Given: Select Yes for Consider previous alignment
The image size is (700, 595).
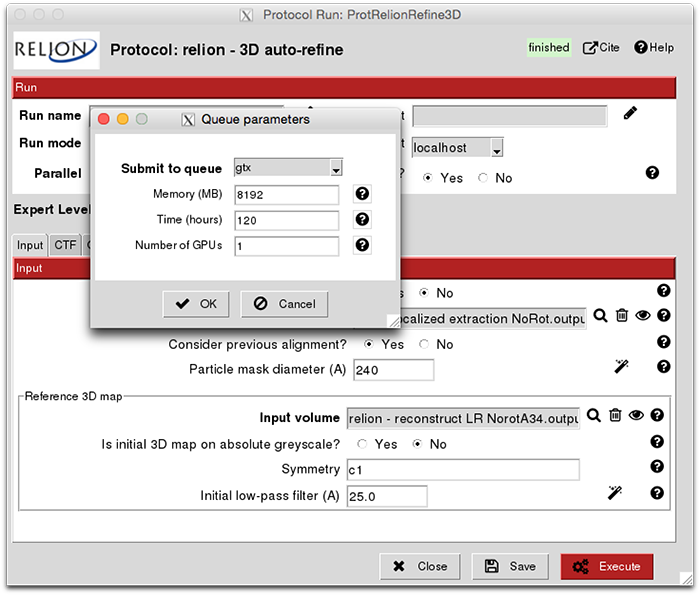Looking at the screenshot, I should [369, 344].
